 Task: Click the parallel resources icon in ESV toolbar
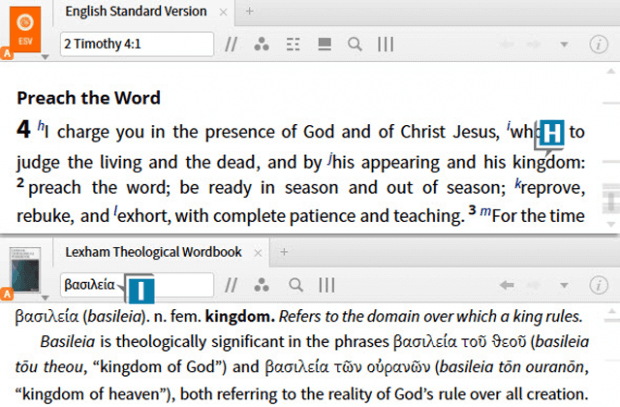(x=231, y=44)
